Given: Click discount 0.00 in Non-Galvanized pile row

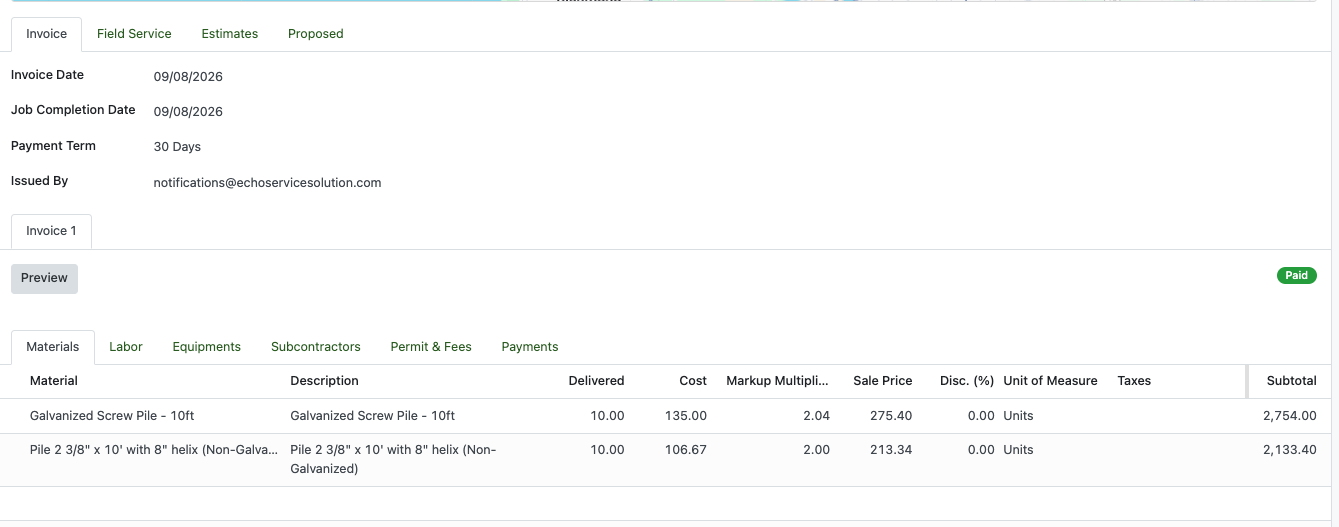Looking at the screenshot, I should pos(981,450).
